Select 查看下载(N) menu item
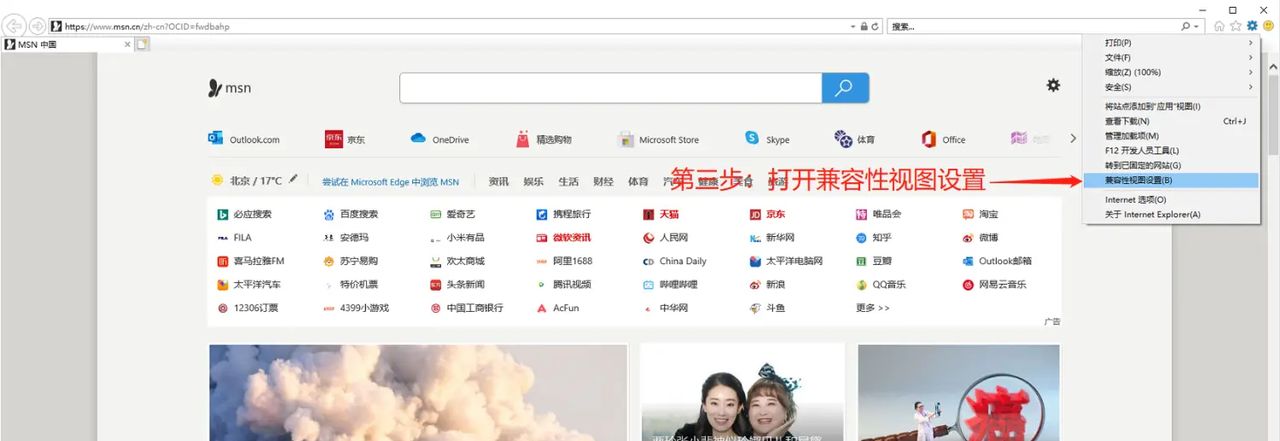The image size is (1280, 441). pyautogui.click(x=1171, y=121)
